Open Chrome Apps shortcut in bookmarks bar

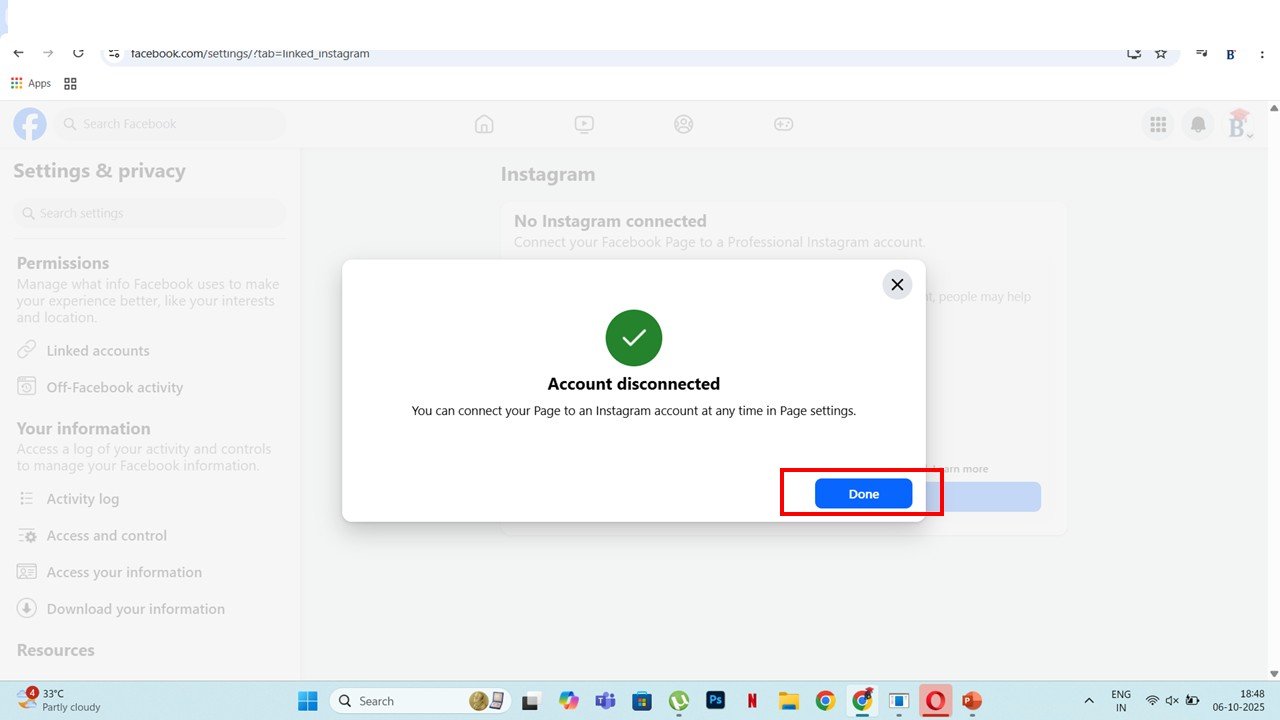[31, 84]
